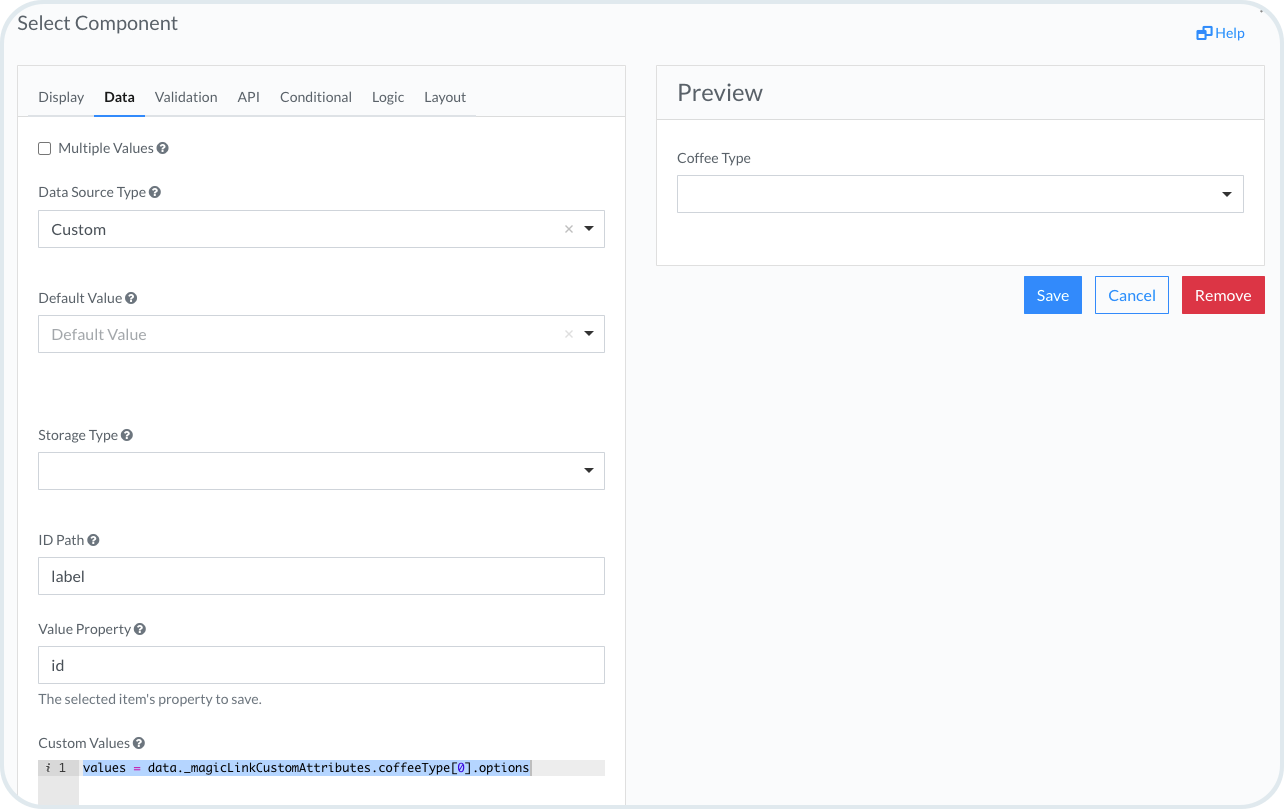Click the ID Path question mark icon

(93, 540)
